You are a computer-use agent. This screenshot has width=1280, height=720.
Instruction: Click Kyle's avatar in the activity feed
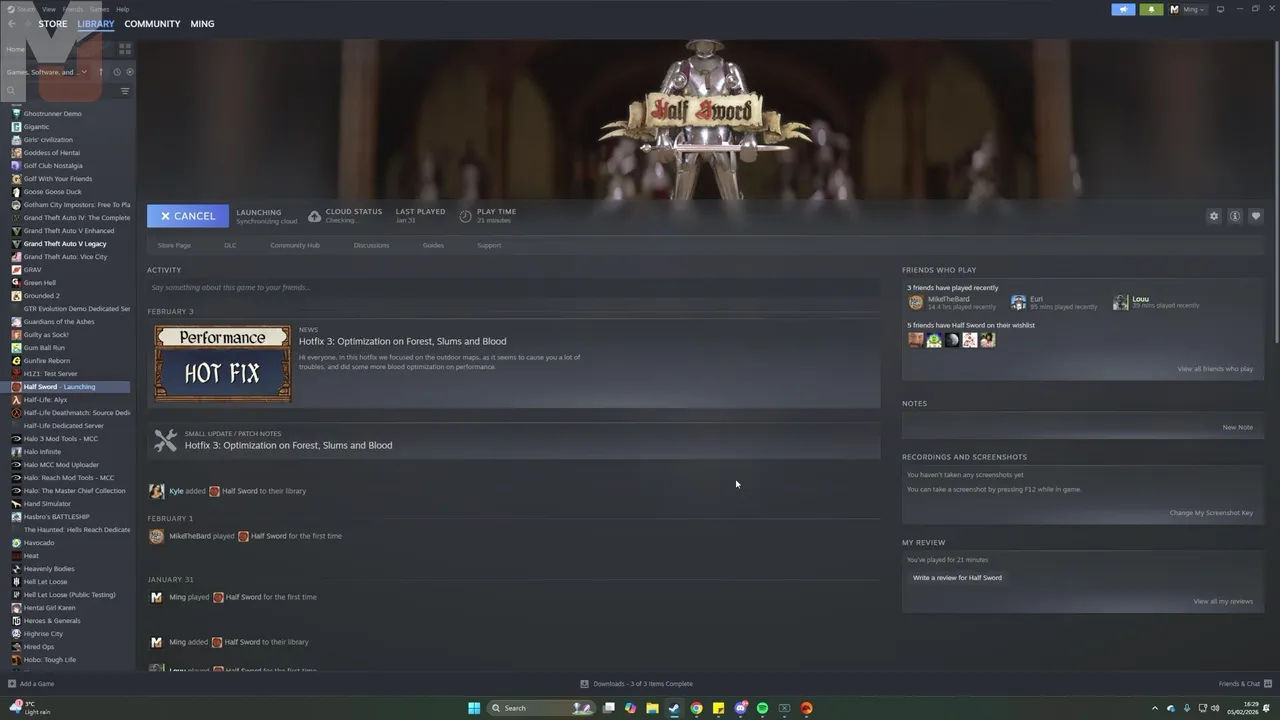[x=156, y=491]
